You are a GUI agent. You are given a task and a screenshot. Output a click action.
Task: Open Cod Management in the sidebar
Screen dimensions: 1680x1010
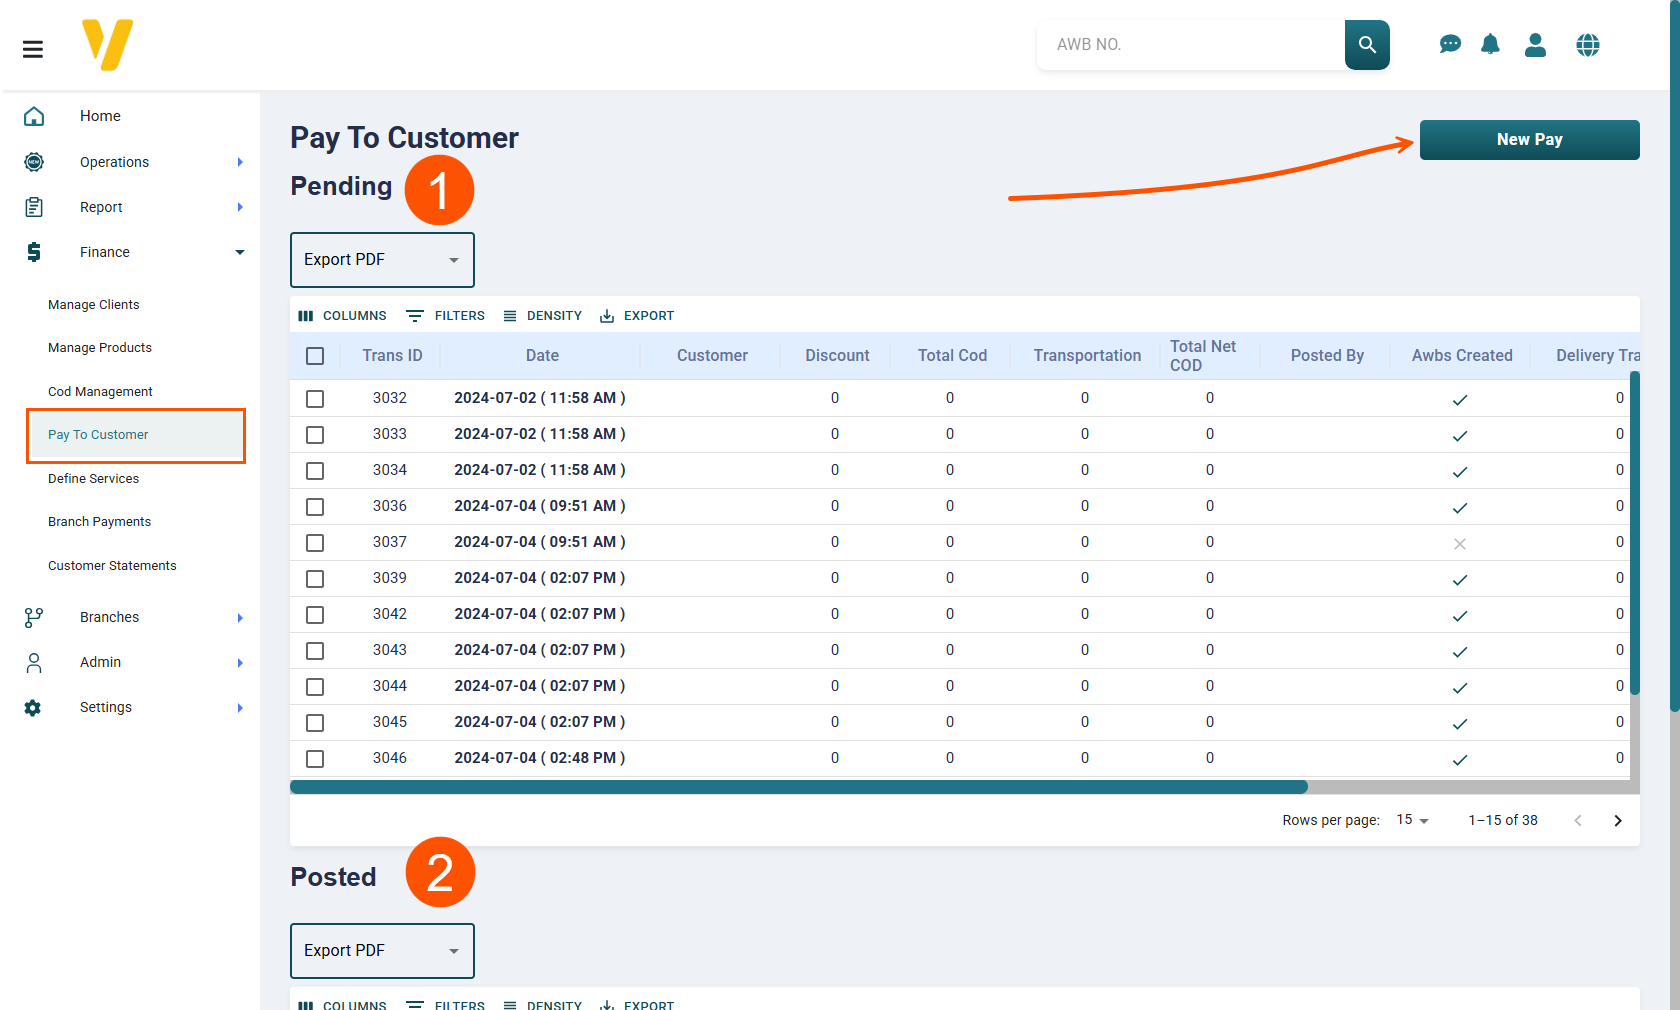point(100,392)
